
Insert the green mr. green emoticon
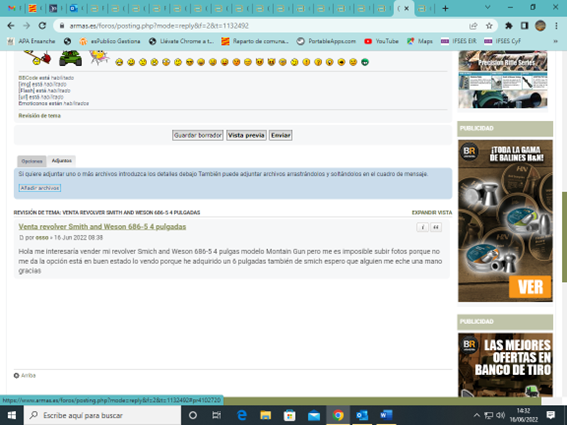(x=365, y=62)
